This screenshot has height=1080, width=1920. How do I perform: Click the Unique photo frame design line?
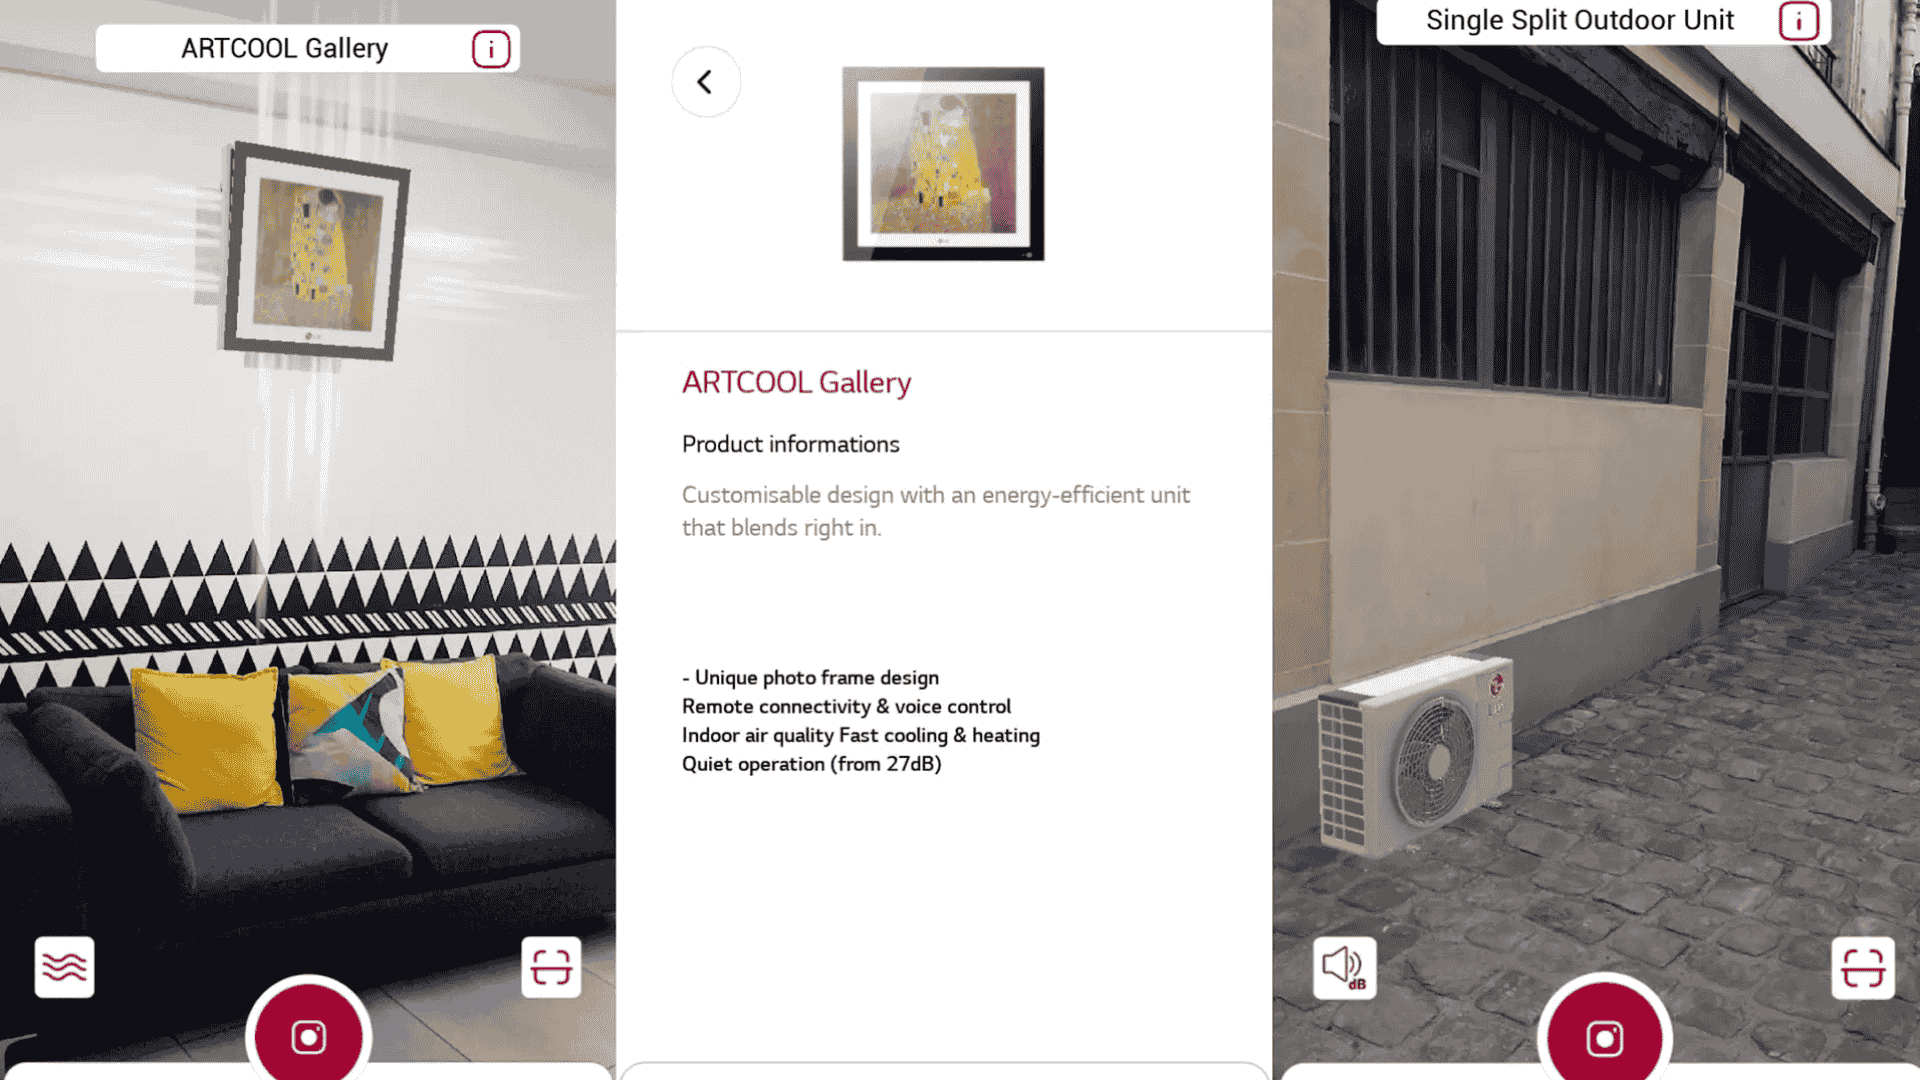tap(810, 678)
